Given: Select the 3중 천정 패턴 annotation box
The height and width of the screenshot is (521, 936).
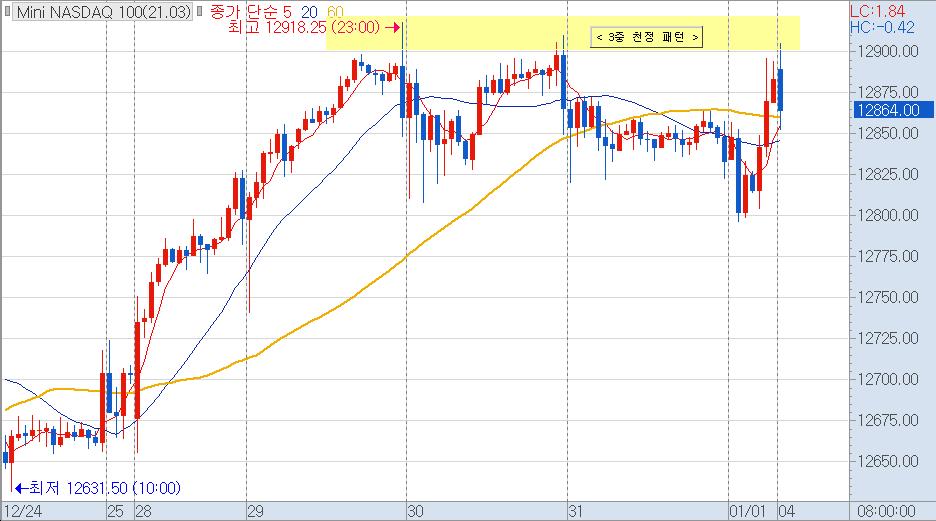Looking at the screenshot, I should [646, 37].
